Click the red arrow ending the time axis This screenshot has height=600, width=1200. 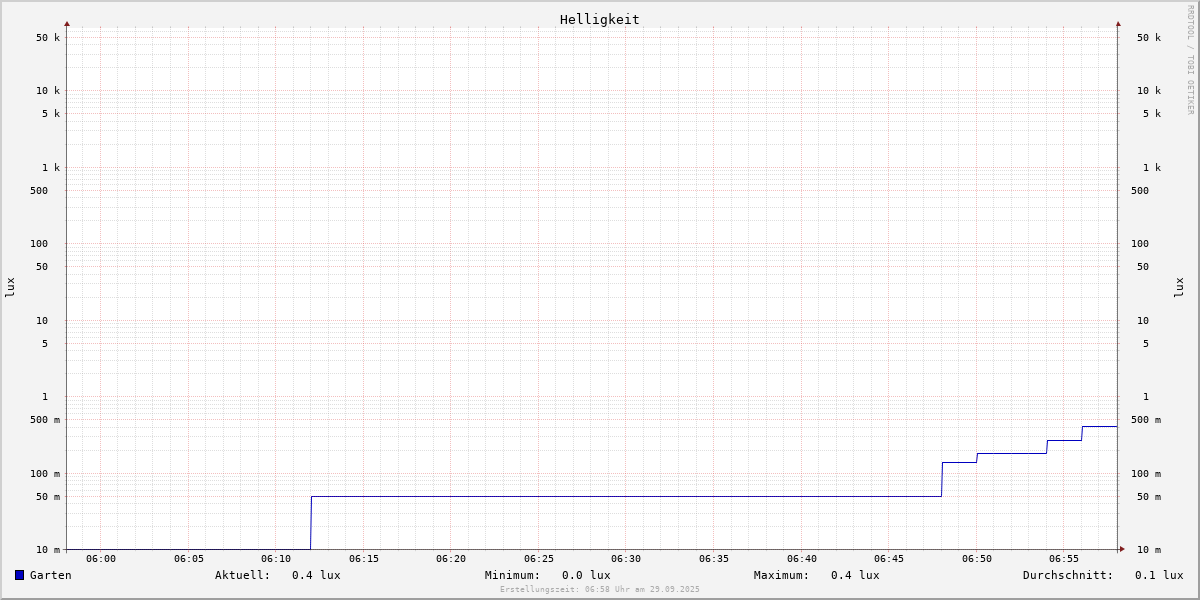[x=1122, y=549]
